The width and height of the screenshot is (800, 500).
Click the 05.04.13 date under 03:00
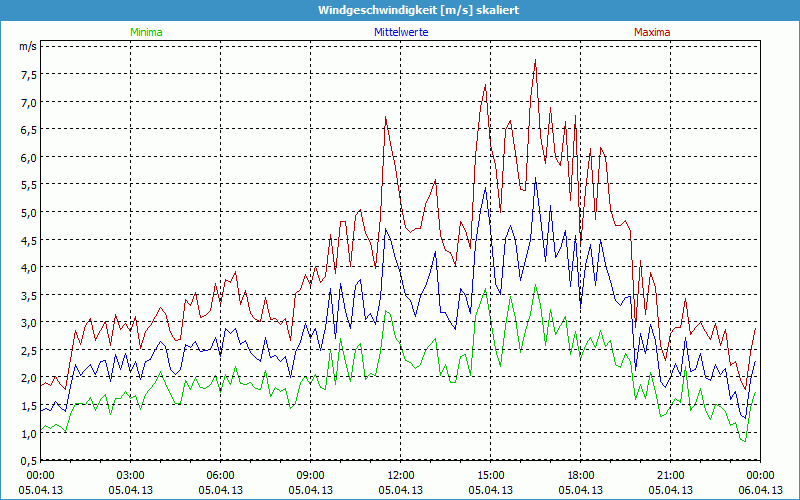pos(131,490)
